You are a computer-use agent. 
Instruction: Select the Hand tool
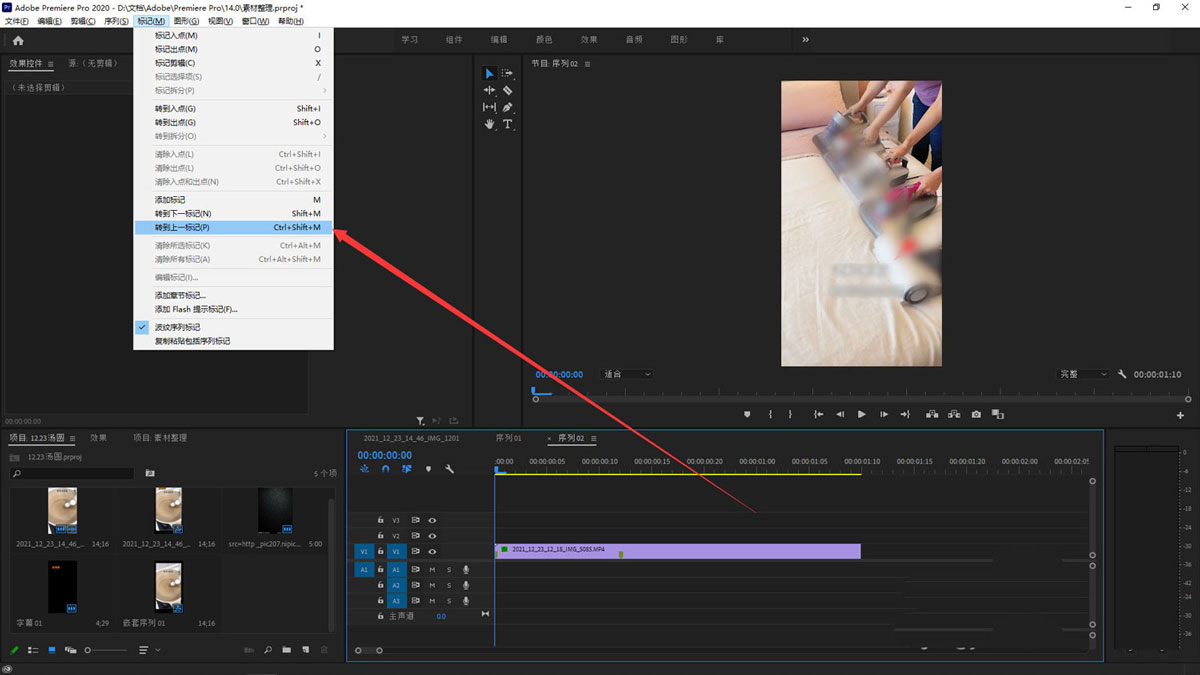pyautogui.click(x=489, y=124)
